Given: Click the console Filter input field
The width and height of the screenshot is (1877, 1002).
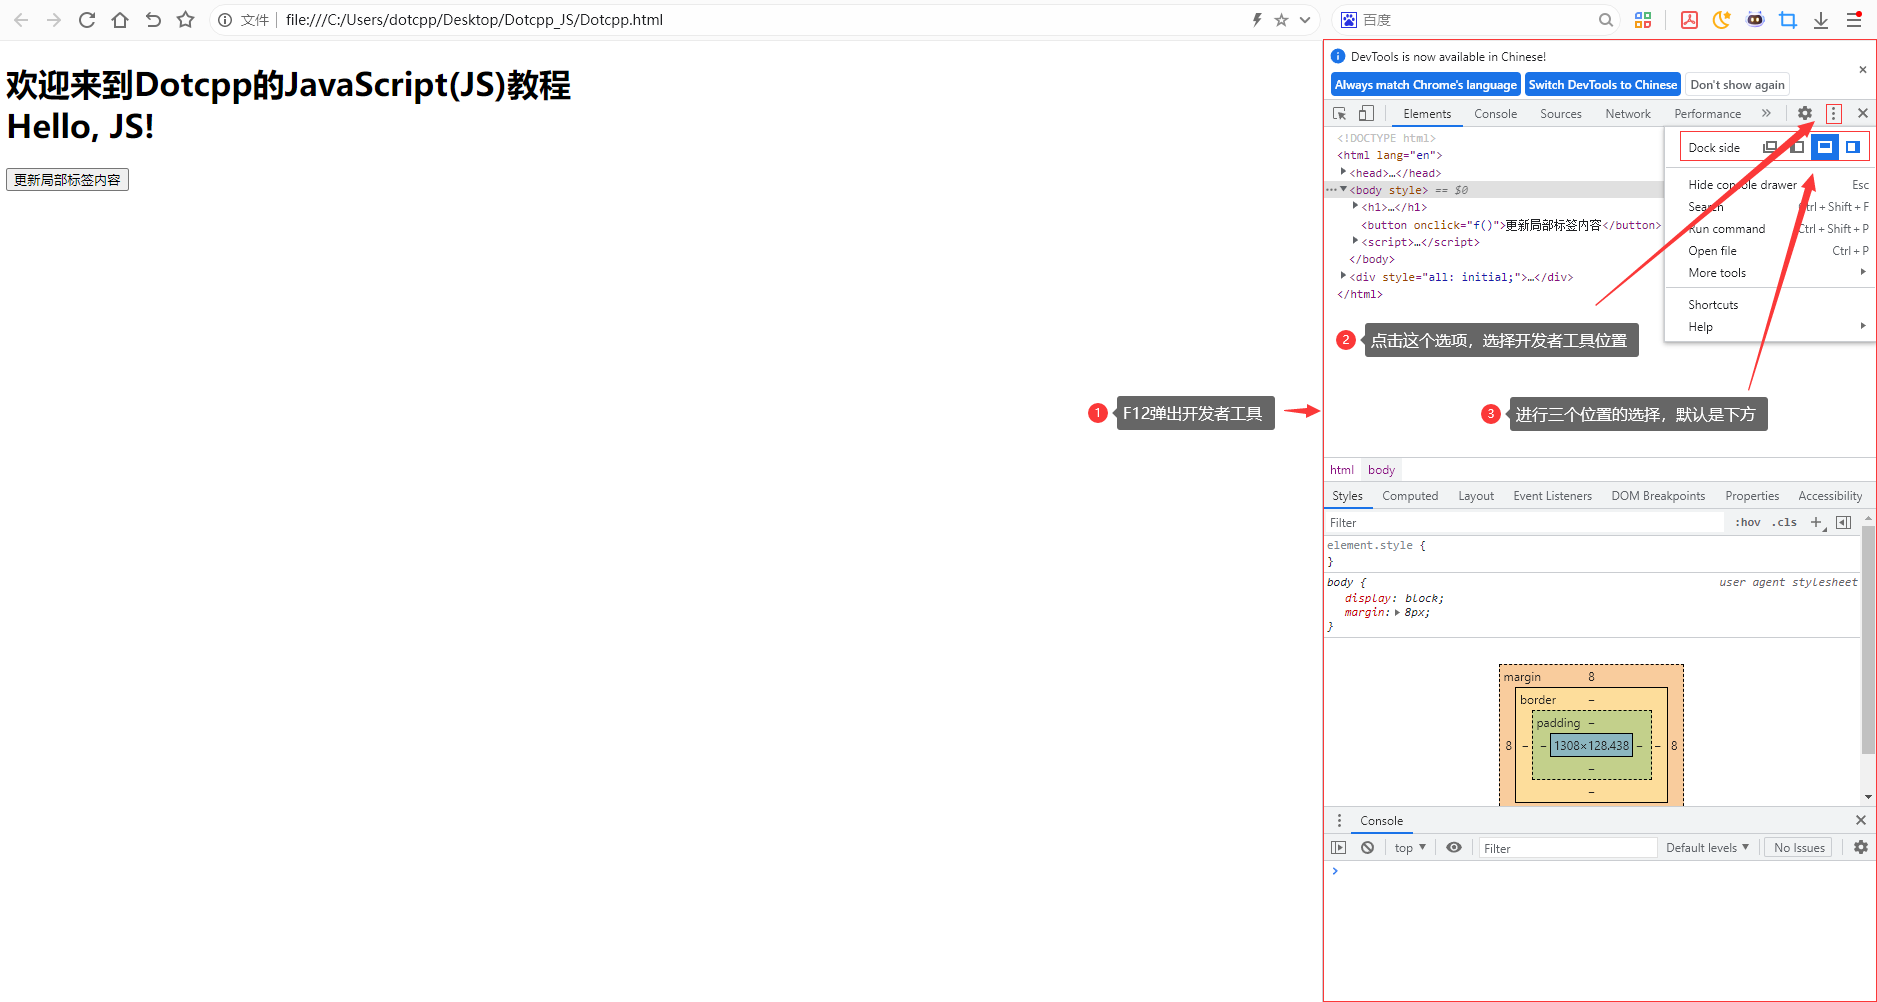Looking at the screenshot, I should click(1566, 848).
